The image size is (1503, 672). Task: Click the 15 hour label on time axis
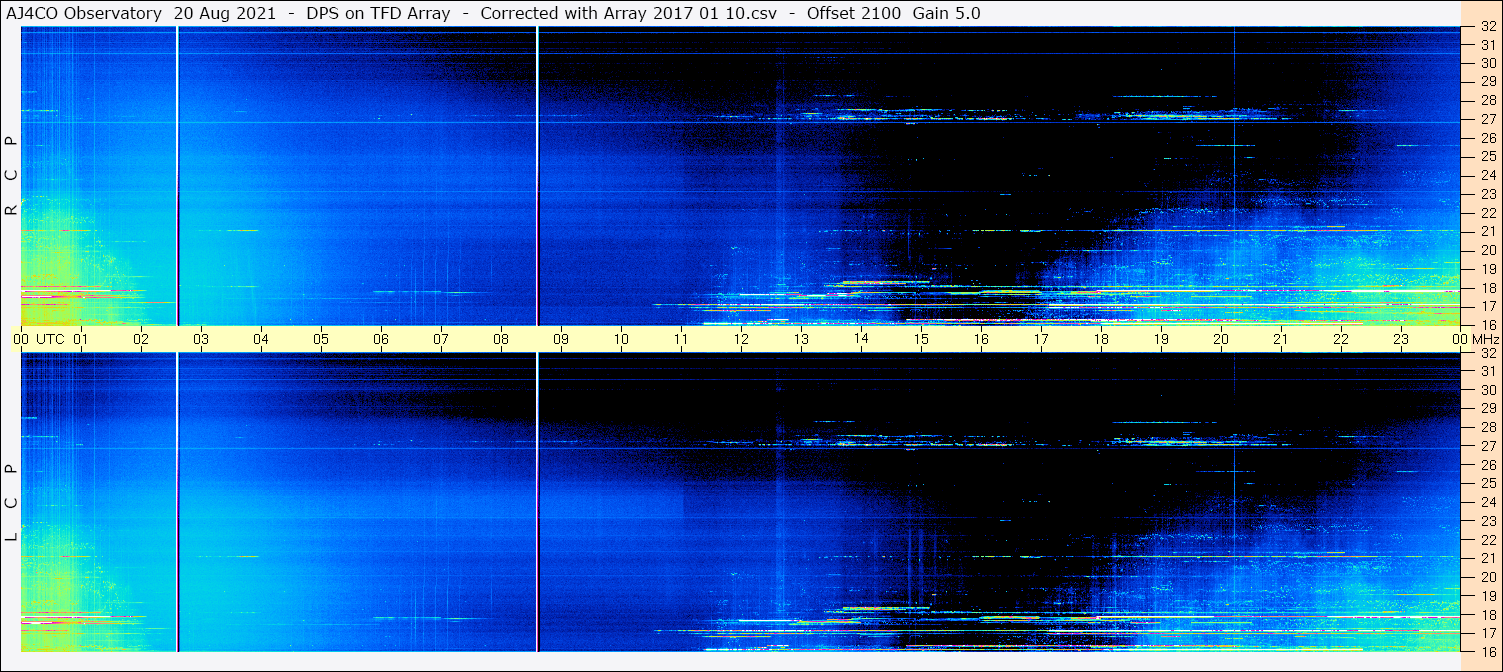coord(921,339)
